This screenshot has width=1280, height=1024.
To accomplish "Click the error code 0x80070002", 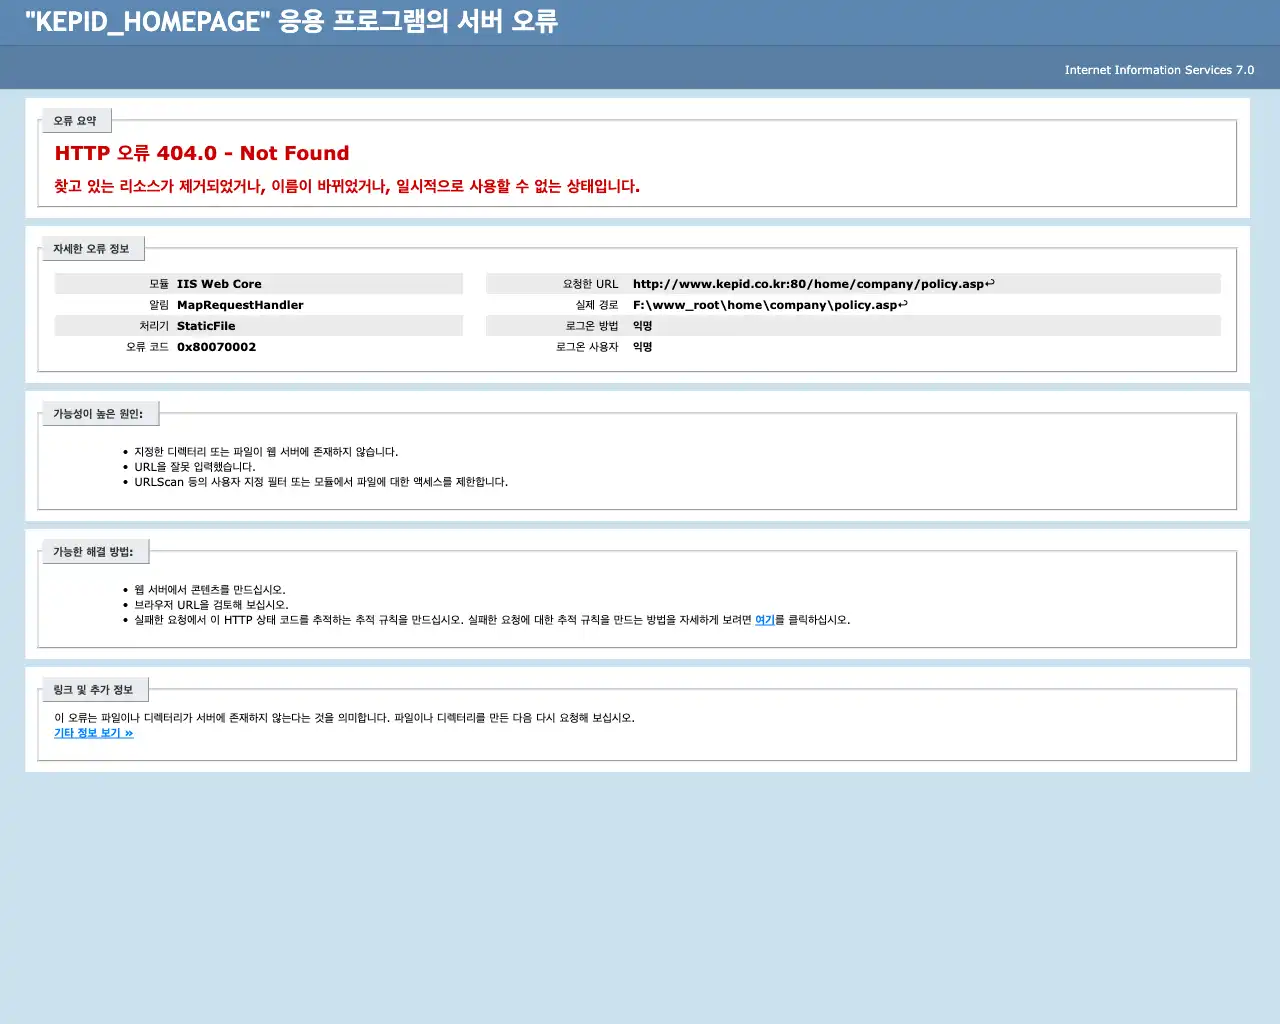I will [216, 346].
